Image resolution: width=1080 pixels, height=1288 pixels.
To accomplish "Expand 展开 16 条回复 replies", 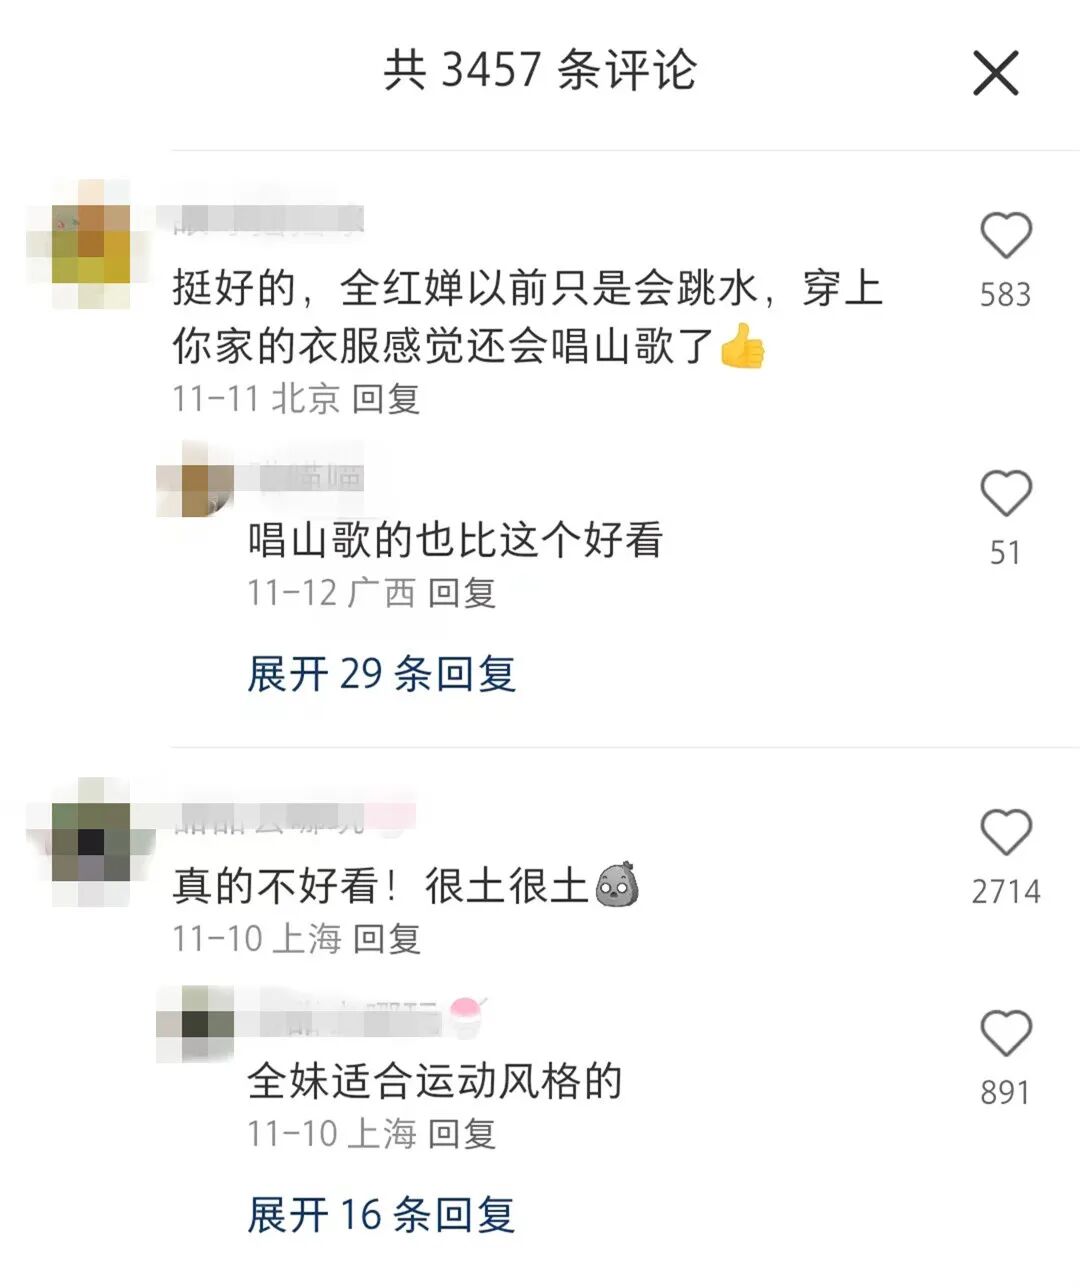I will (x=381, y=1215).
